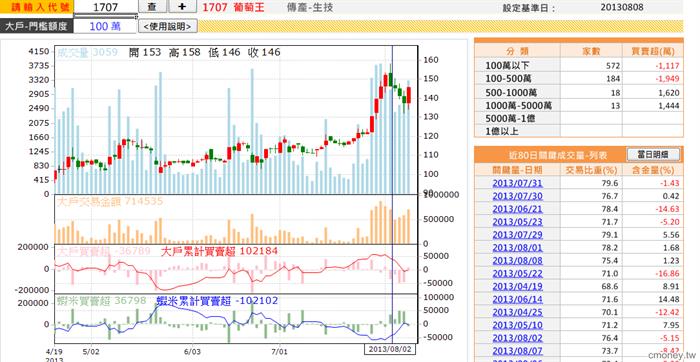Click the stock code input field showing 1707
Screen dimensions: 700x362
pyautogui.click(x=105, y=7)
